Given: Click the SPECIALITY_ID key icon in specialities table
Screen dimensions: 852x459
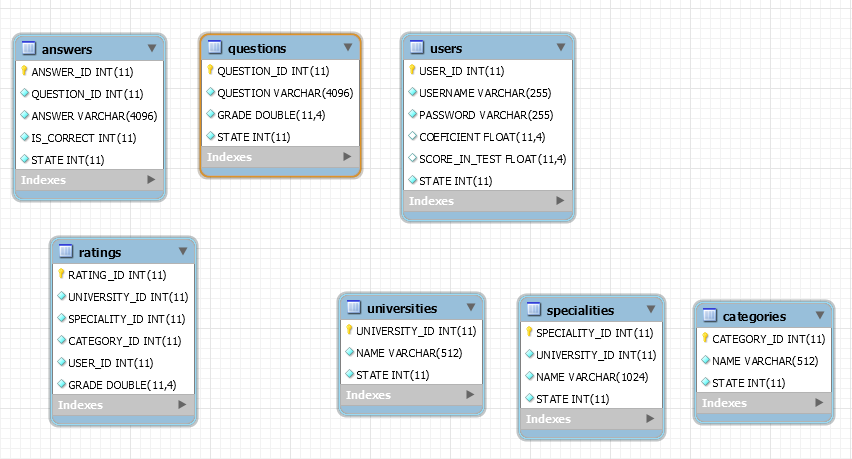Looking at the screenshot, I should pyautogui.click(x=530, y=331).
